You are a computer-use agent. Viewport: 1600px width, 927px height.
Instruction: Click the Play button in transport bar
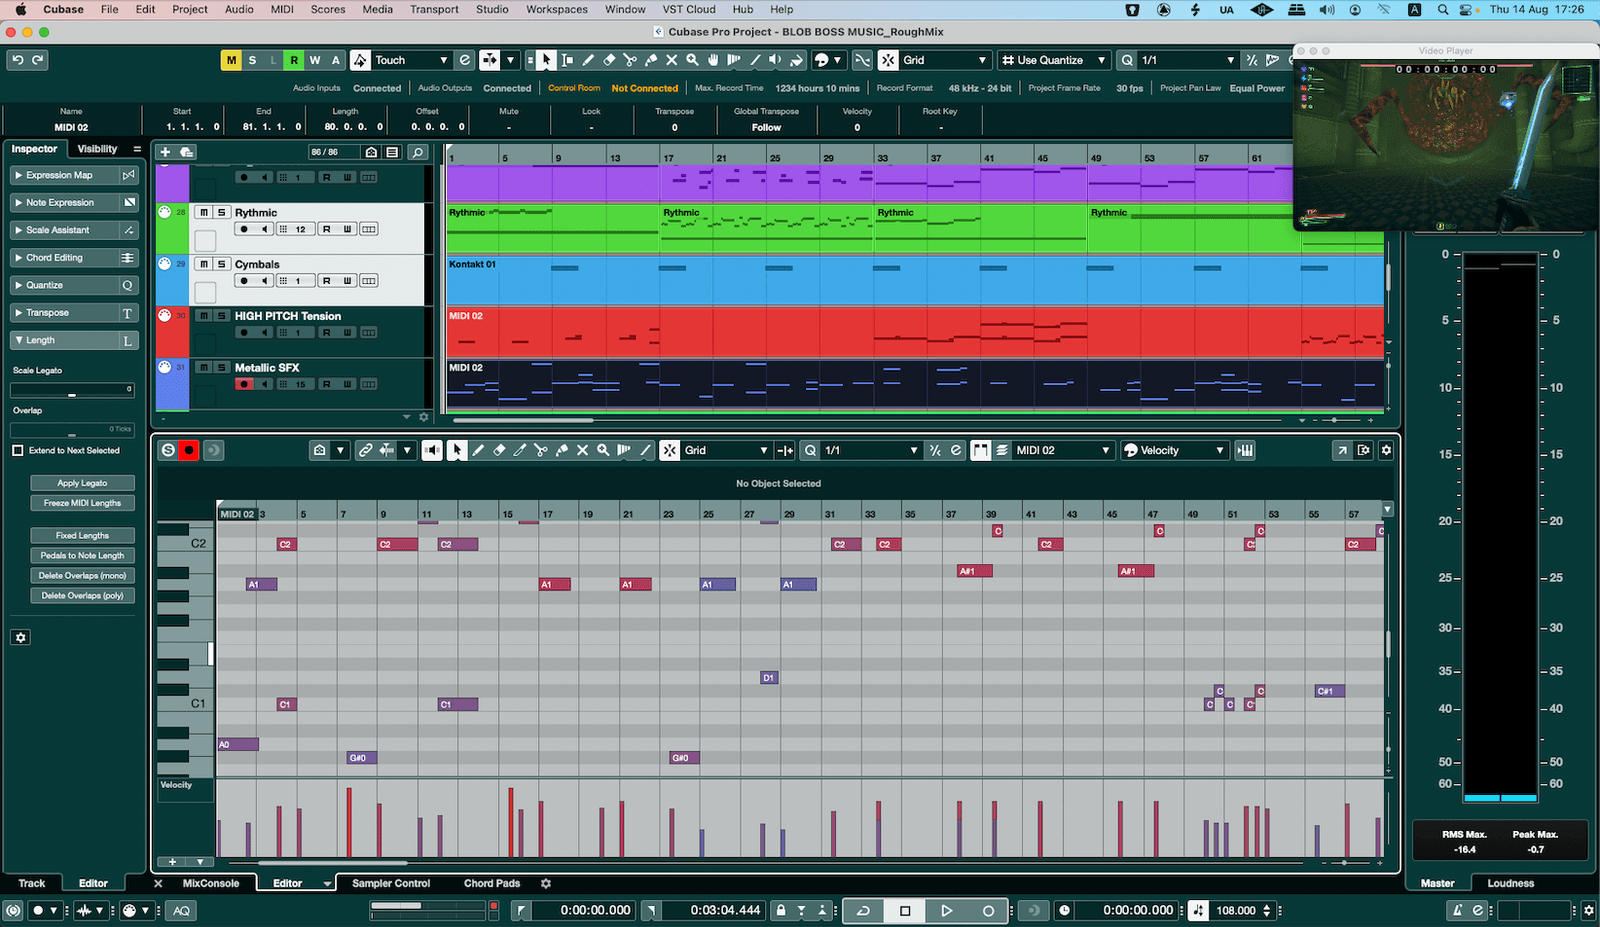946,910
